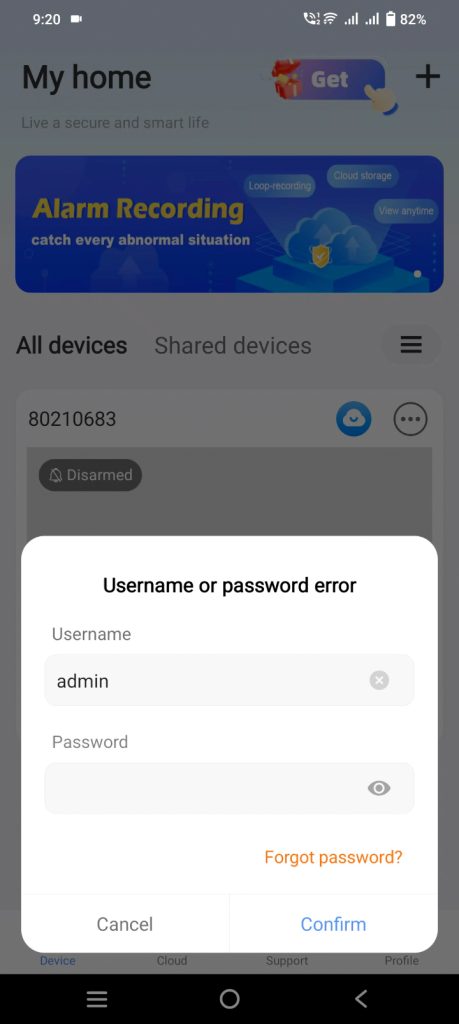Clear the admin username with X icon

click(x=379, y=680)
